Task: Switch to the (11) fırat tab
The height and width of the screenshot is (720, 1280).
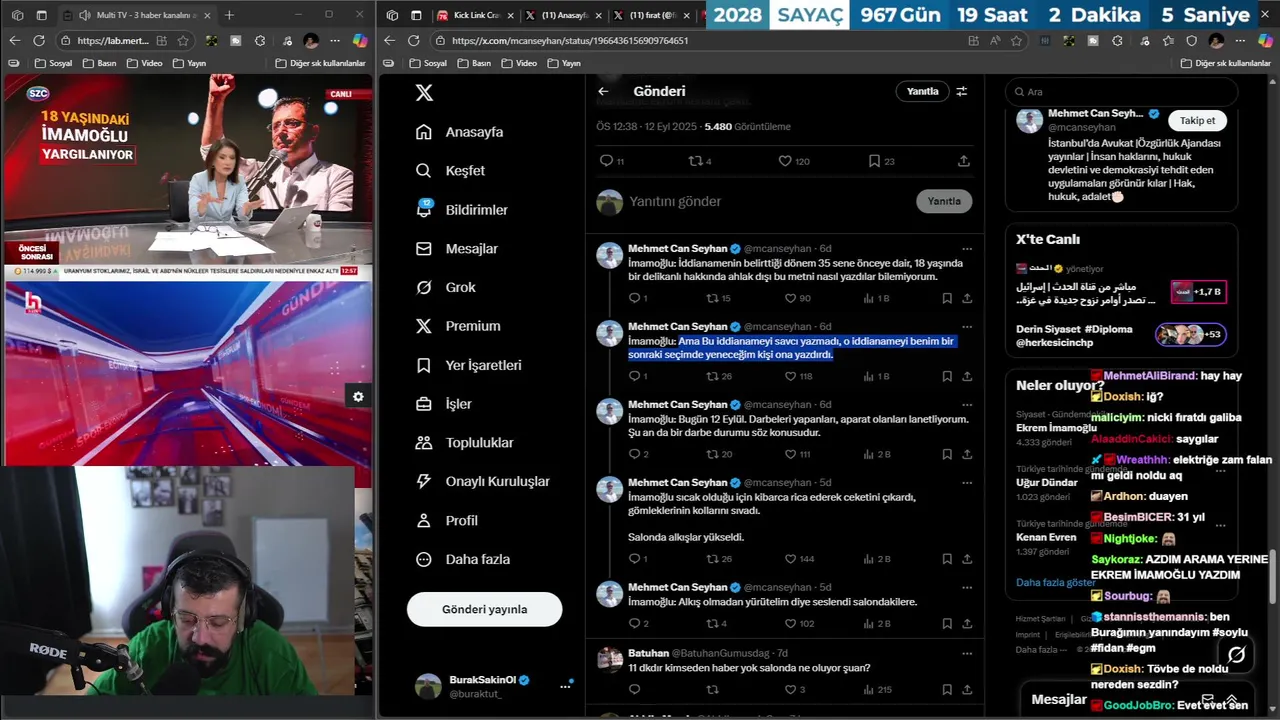Action: pos(650,15)
